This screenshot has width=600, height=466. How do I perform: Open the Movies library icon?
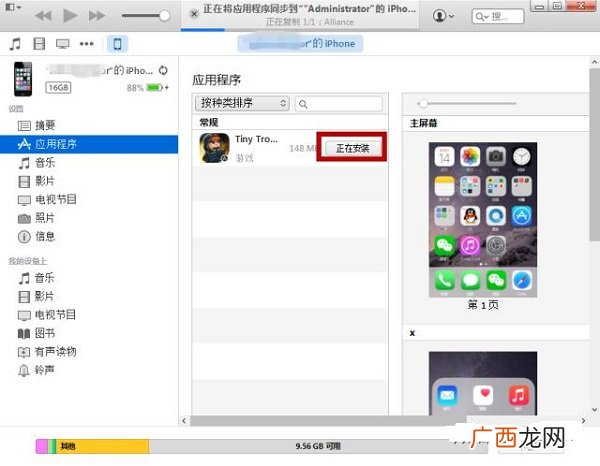(39, 44)
